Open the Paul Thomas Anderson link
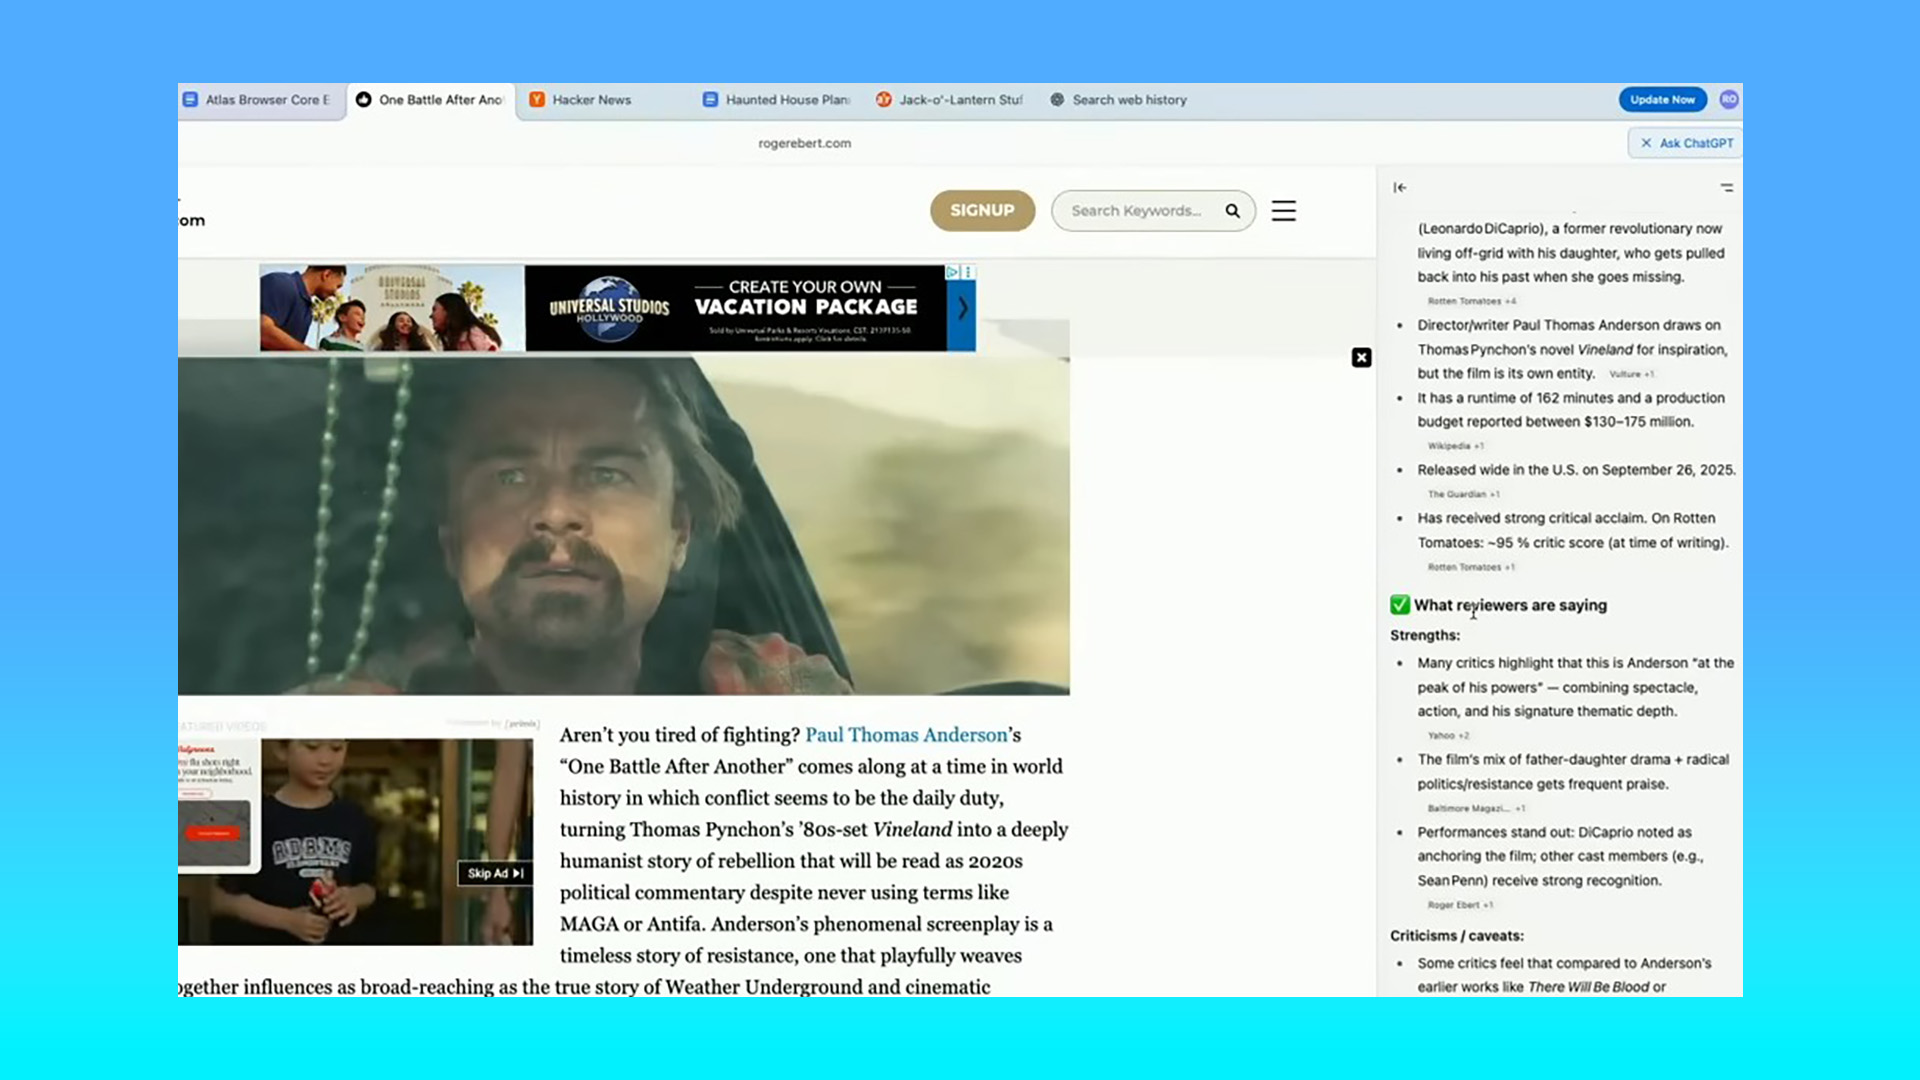This screenshot has width=1920, height=1080. pos(906,735)
